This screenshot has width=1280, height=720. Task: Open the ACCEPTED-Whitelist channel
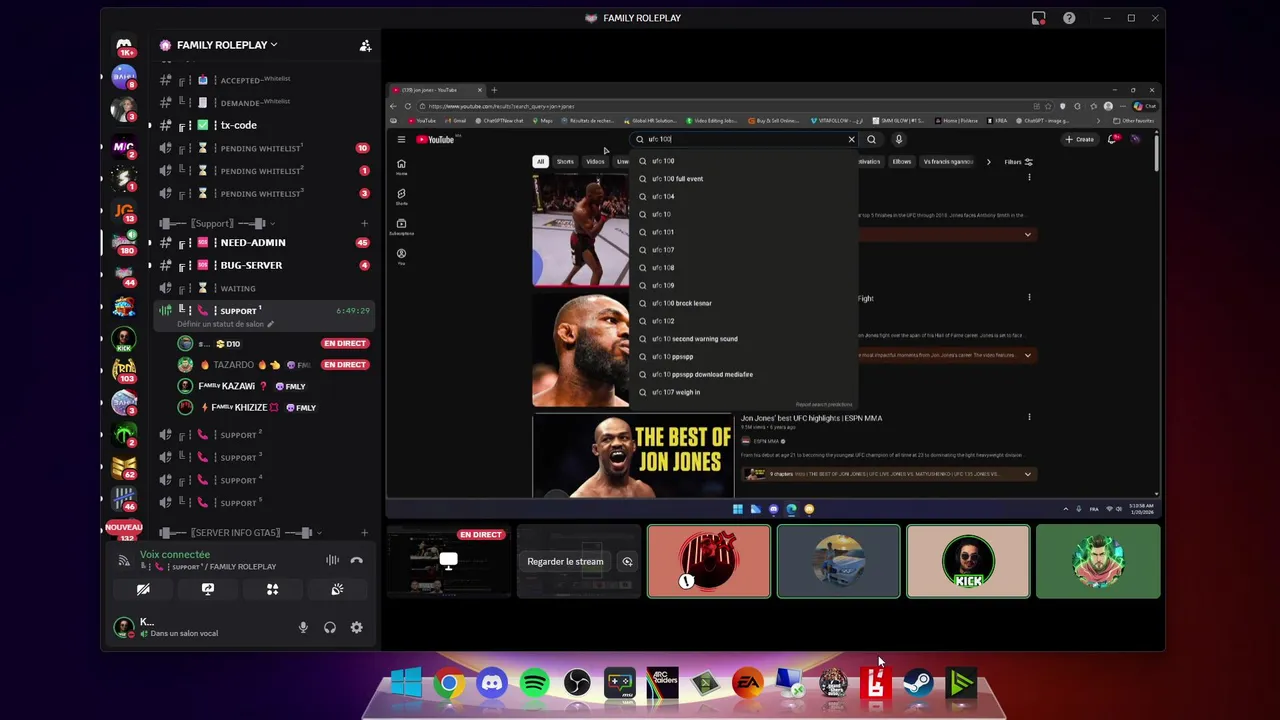(x=264, y=80)
